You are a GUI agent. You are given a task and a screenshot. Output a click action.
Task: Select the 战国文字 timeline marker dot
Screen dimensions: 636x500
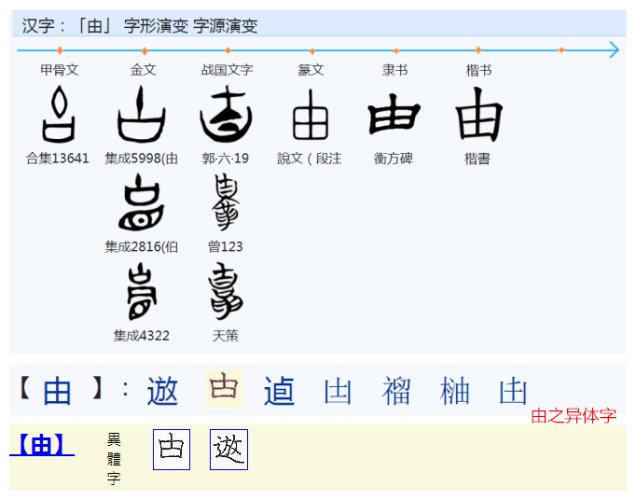click(228, 50)
